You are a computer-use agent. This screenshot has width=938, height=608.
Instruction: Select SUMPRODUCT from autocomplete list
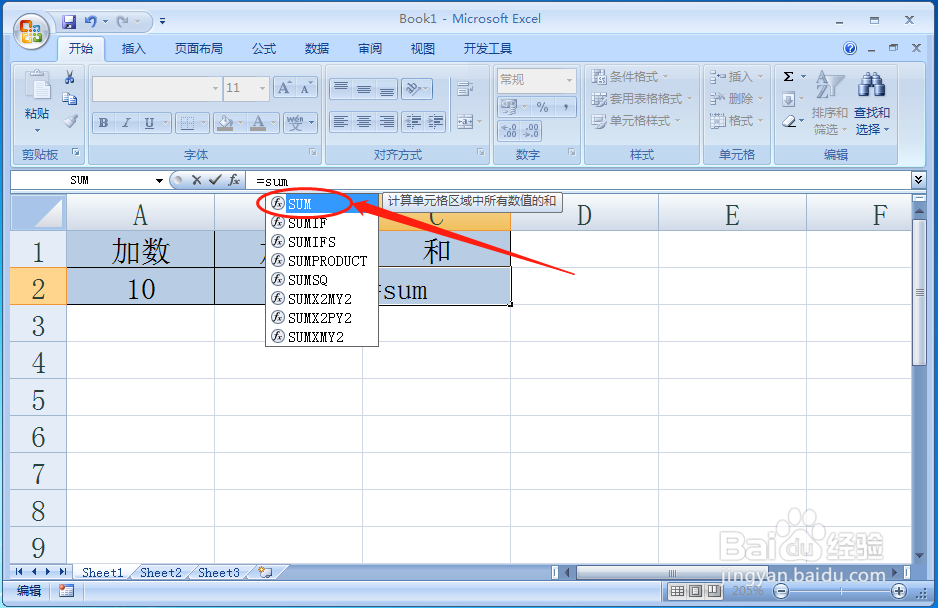tap(322, 261)
